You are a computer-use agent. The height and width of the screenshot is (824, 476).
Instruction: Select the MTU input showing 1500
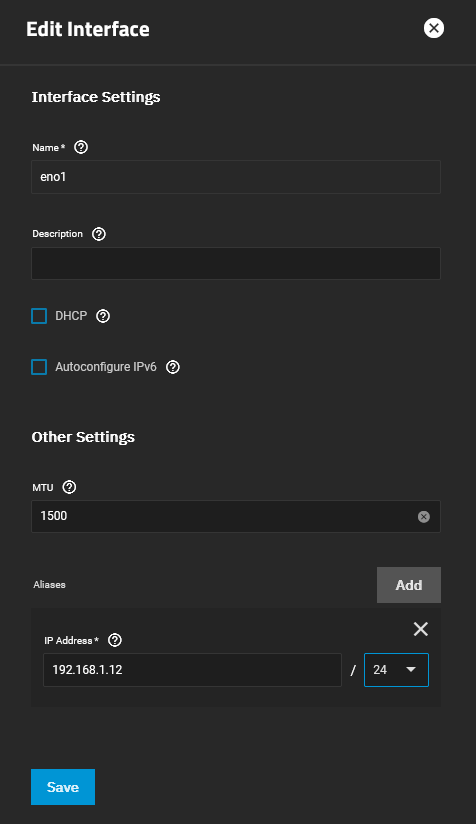[236, 516]
